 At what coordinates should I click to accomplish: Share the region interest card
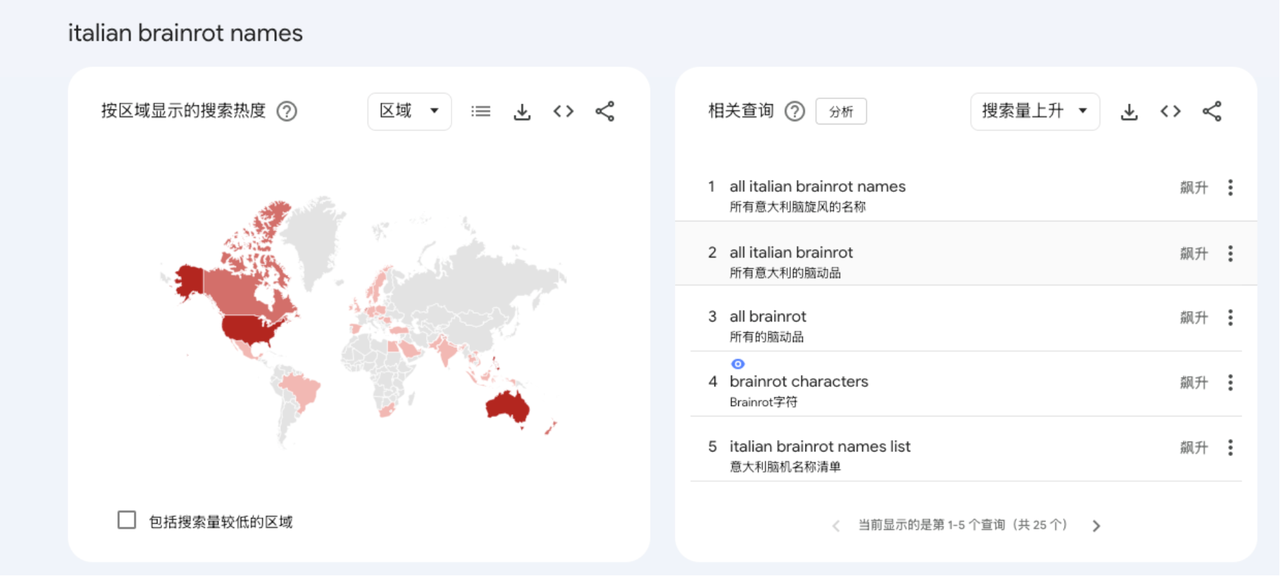coord(605,111)
